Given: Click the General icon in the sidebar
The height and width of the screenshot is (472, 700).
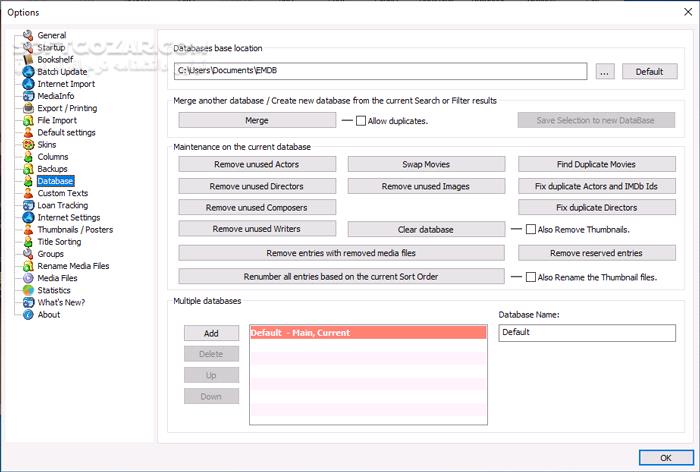Looking at the screenshot, I should [28, 35].
